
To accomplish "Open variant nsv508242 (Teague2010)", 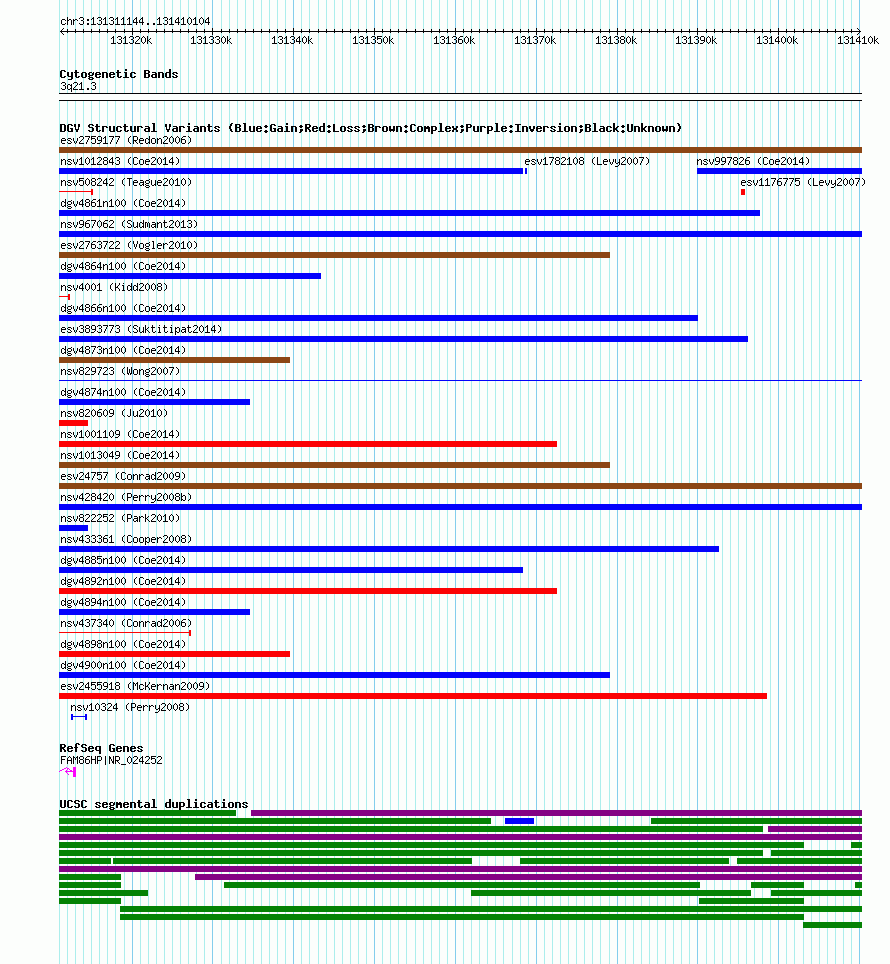I will [126, 182].
